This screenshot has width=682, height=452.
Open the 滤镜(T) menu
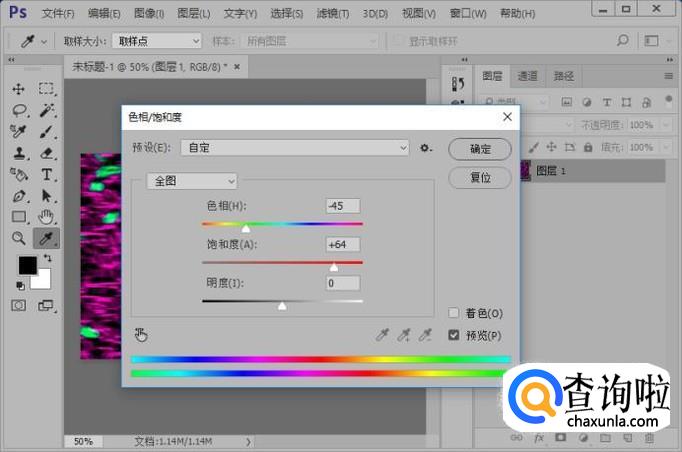pos(332,14)
